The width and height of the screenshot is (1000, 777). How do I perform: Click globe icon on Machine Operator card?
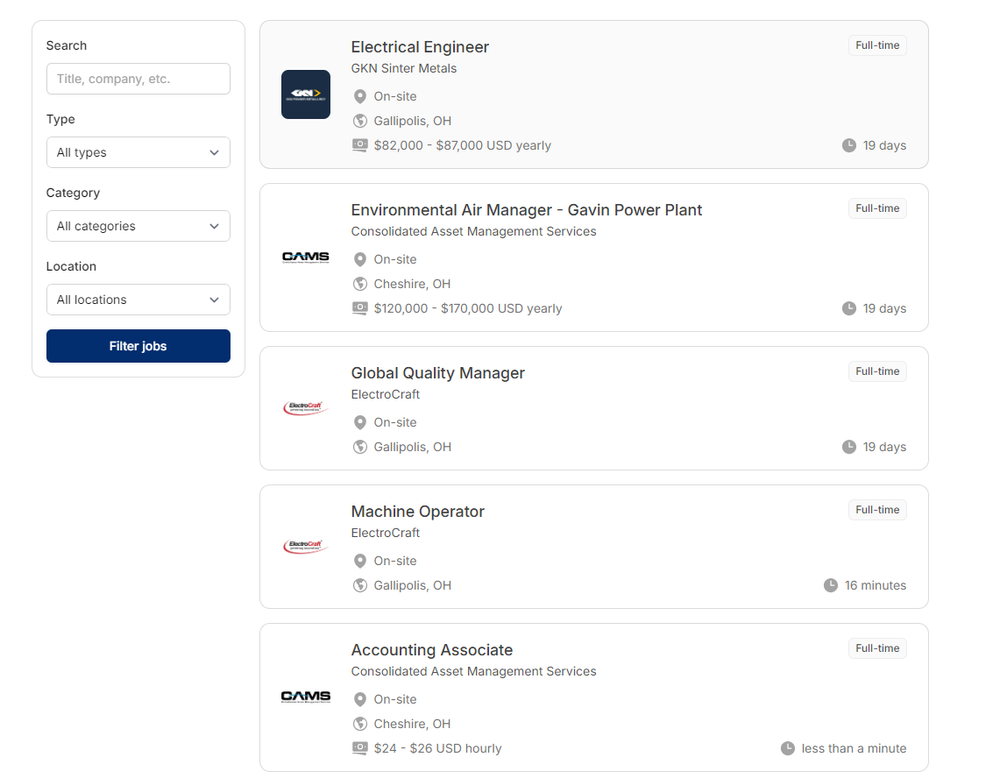(360, 586)
